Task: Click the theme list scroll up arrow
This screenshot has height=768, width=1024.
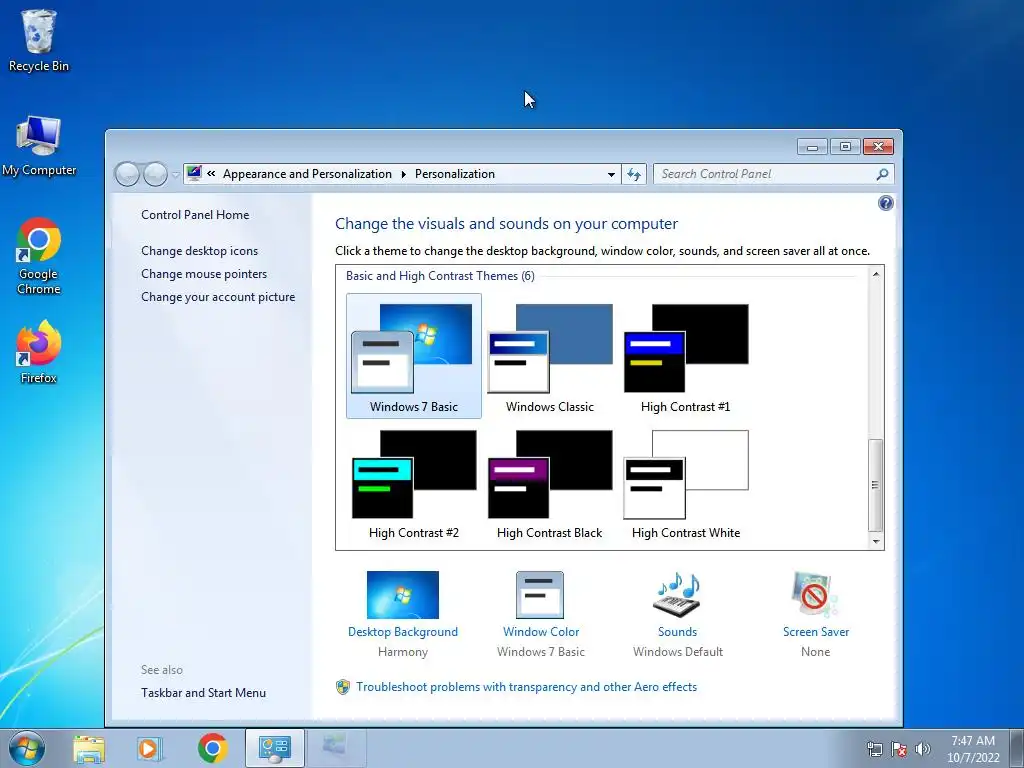Action: (876, 274)
